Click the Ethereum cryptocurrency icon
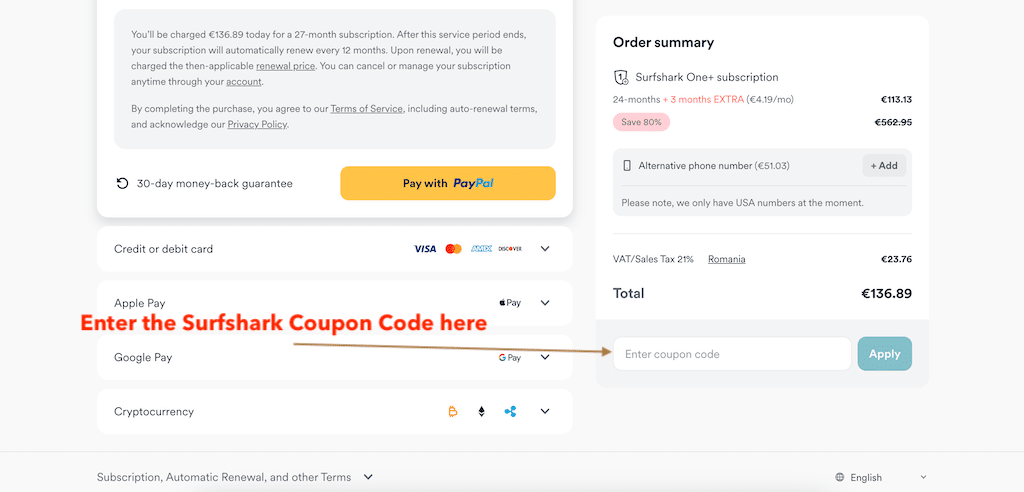Viewport: 1024px width, 492px height. point(481,411)
